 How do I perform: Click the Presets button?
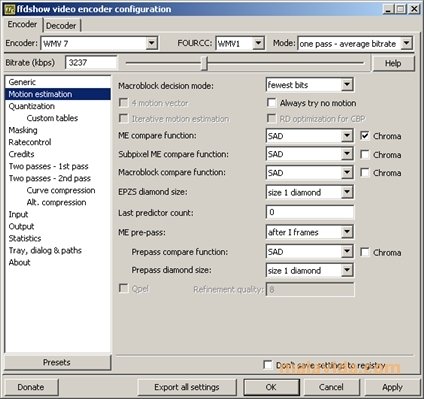pos(57,362)
